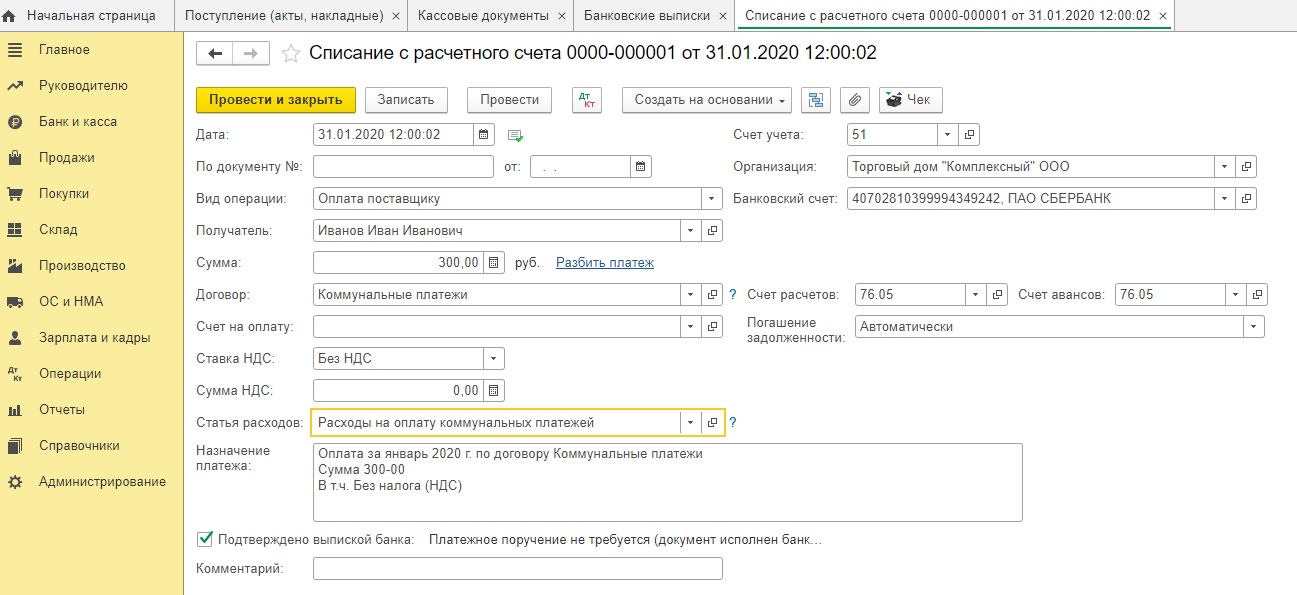Click into the Комментарий input field
This screenshot has height=595, width=1297.
517,569
